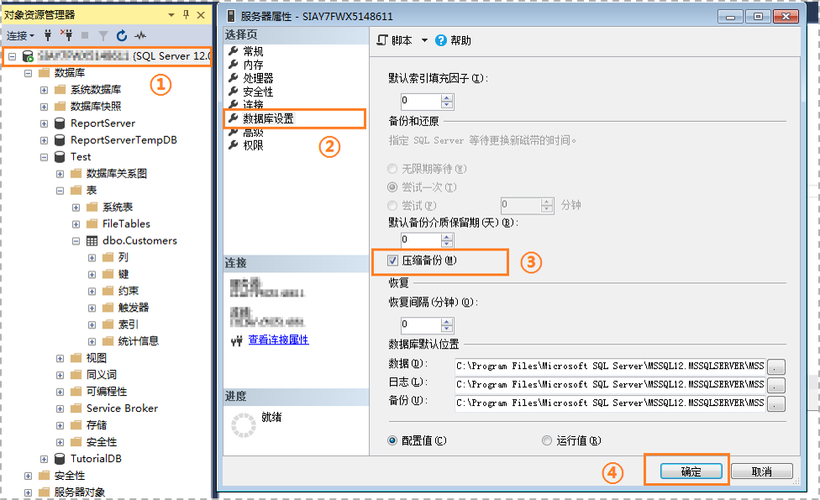Click the 取消 button
Image resolution: width=820 pixels, height=500 pixels.
coord(762,471)
